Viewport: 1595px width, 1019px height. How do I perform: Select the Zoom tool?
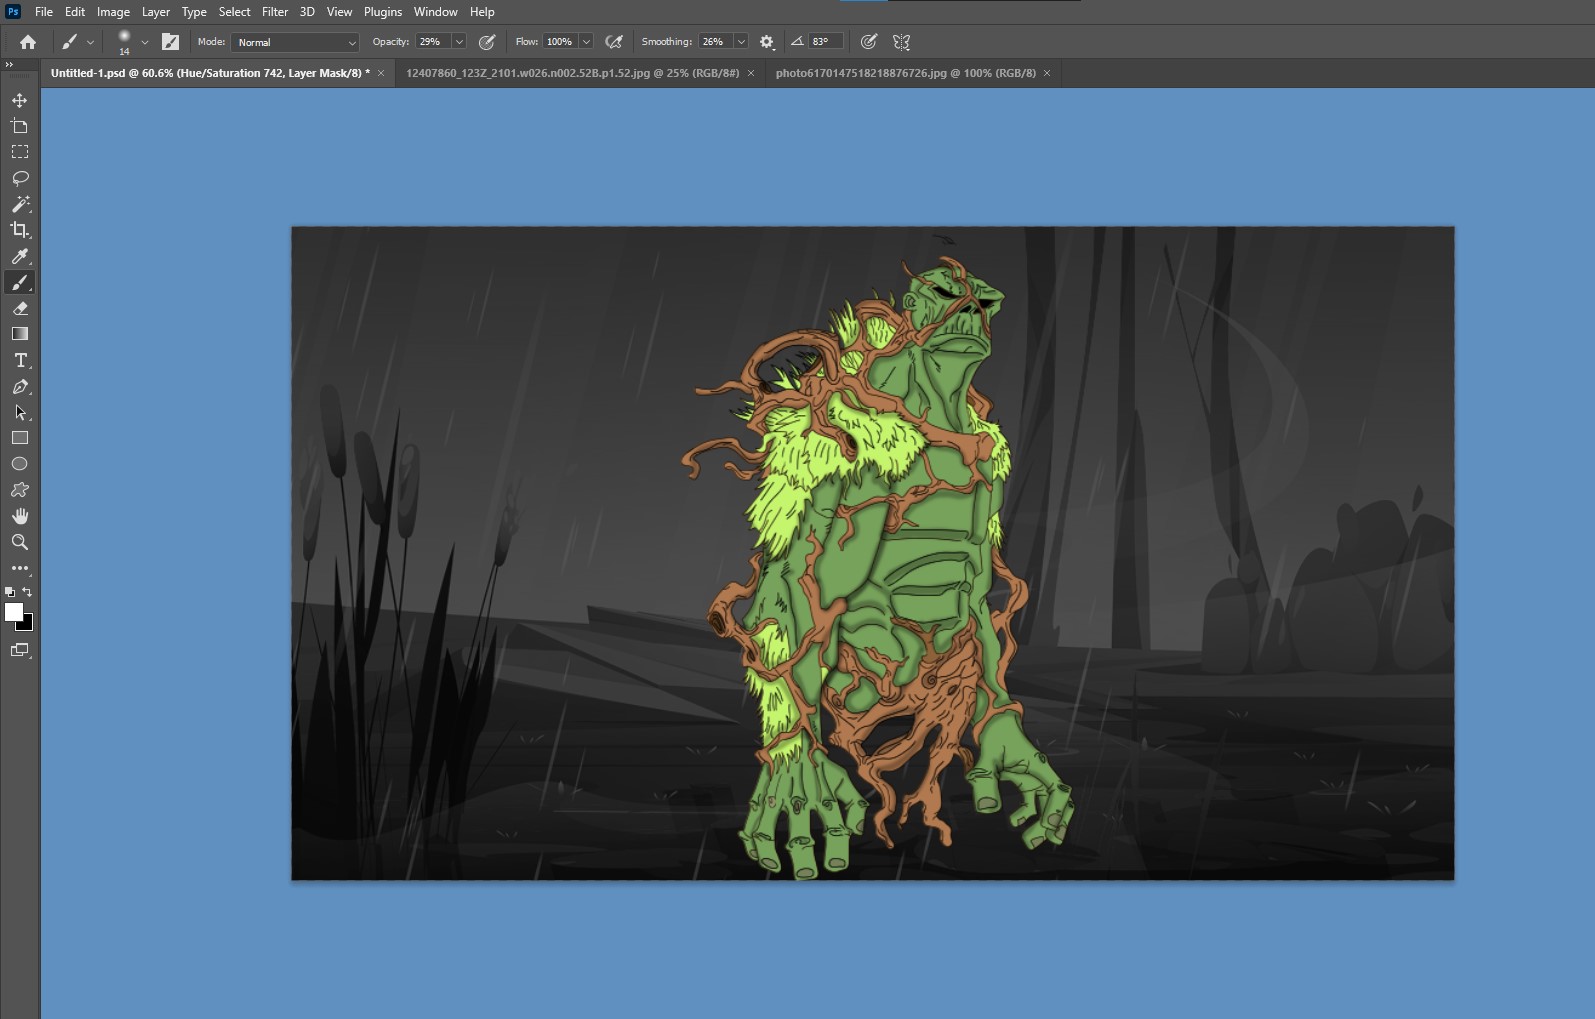point(20,542)
